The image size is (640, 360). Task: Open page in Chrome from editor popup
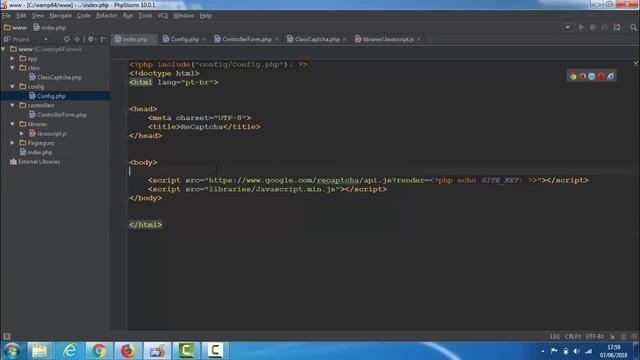point(573,76)
